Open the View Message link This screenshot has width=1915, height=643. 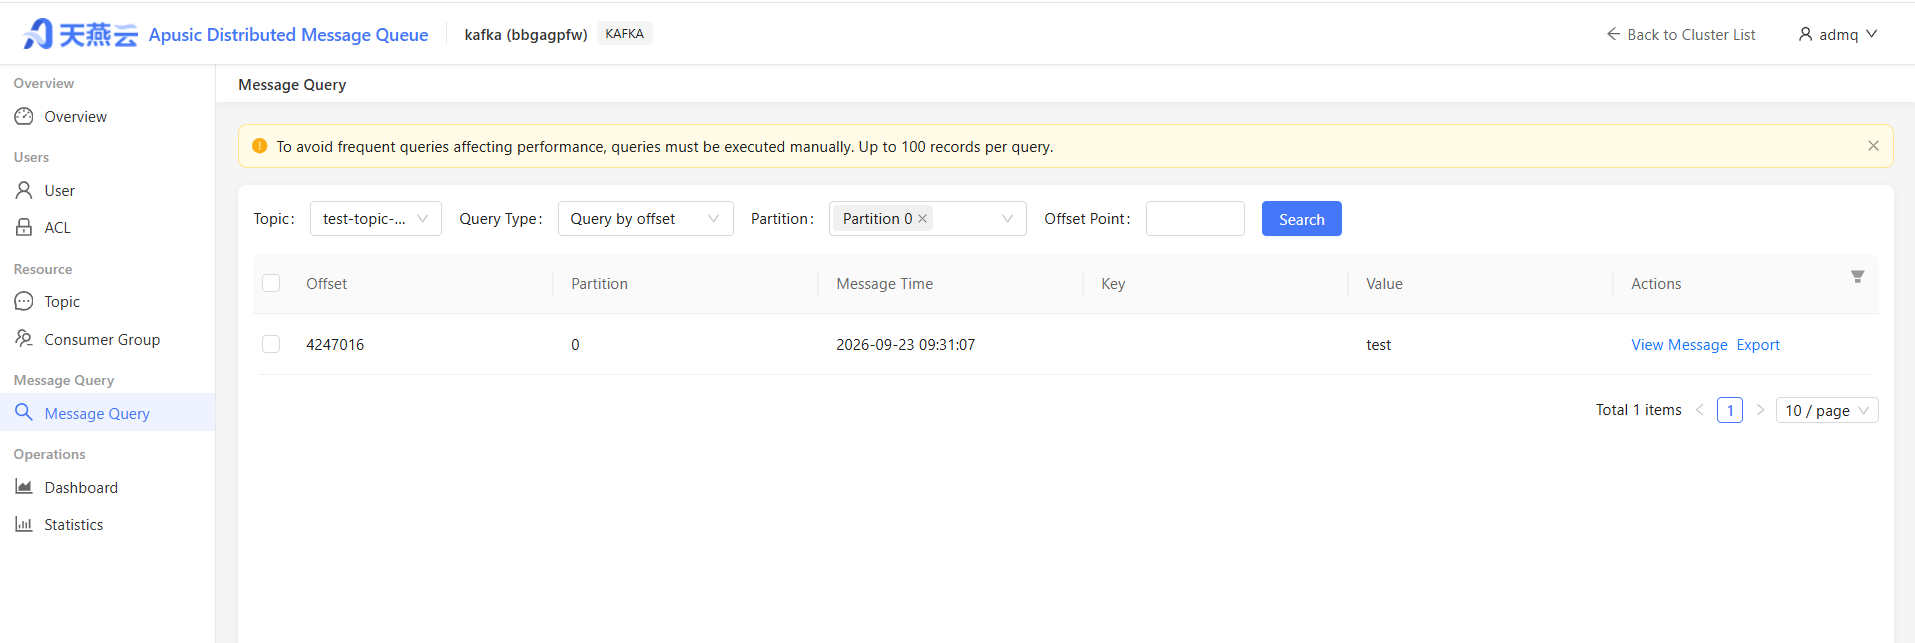pyautogui.click(x=1679, y=345)
